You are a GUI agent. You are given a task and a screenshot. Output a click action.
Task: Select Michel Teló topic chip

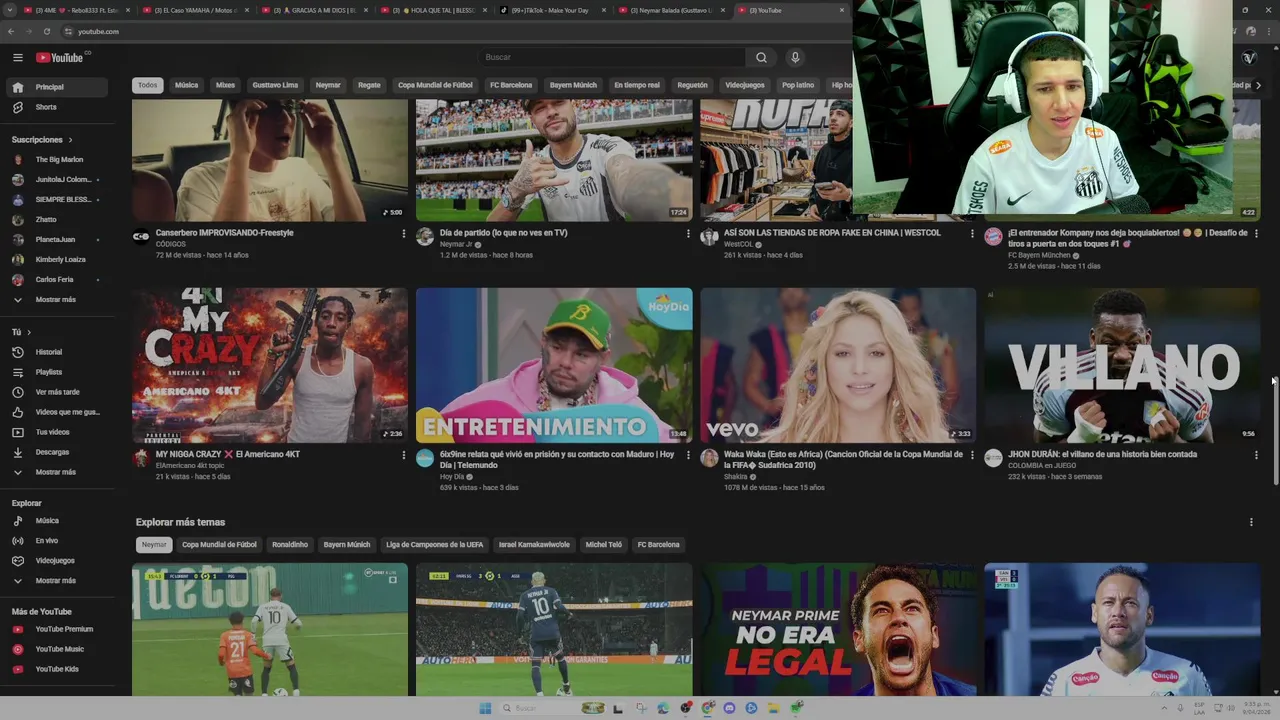click(604, 545)
